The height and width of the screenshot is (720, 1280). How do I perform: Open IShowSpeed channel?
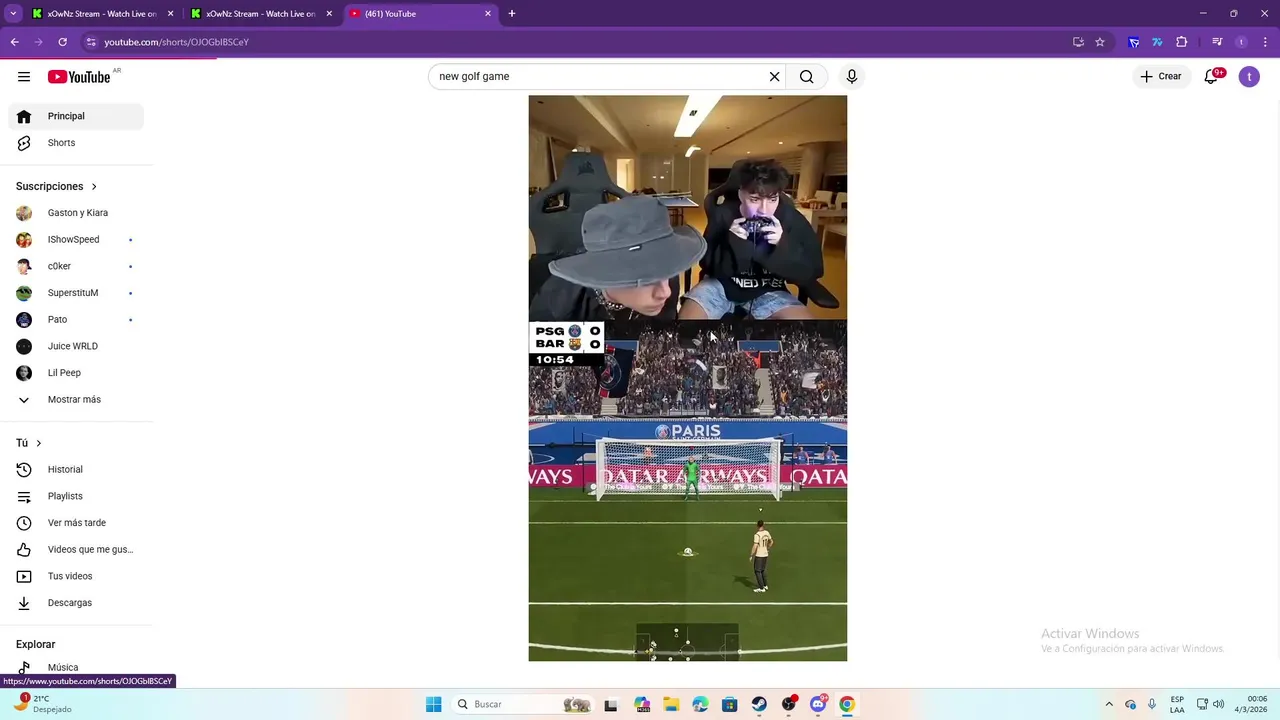pyautogui.click(x=76, y=240)
